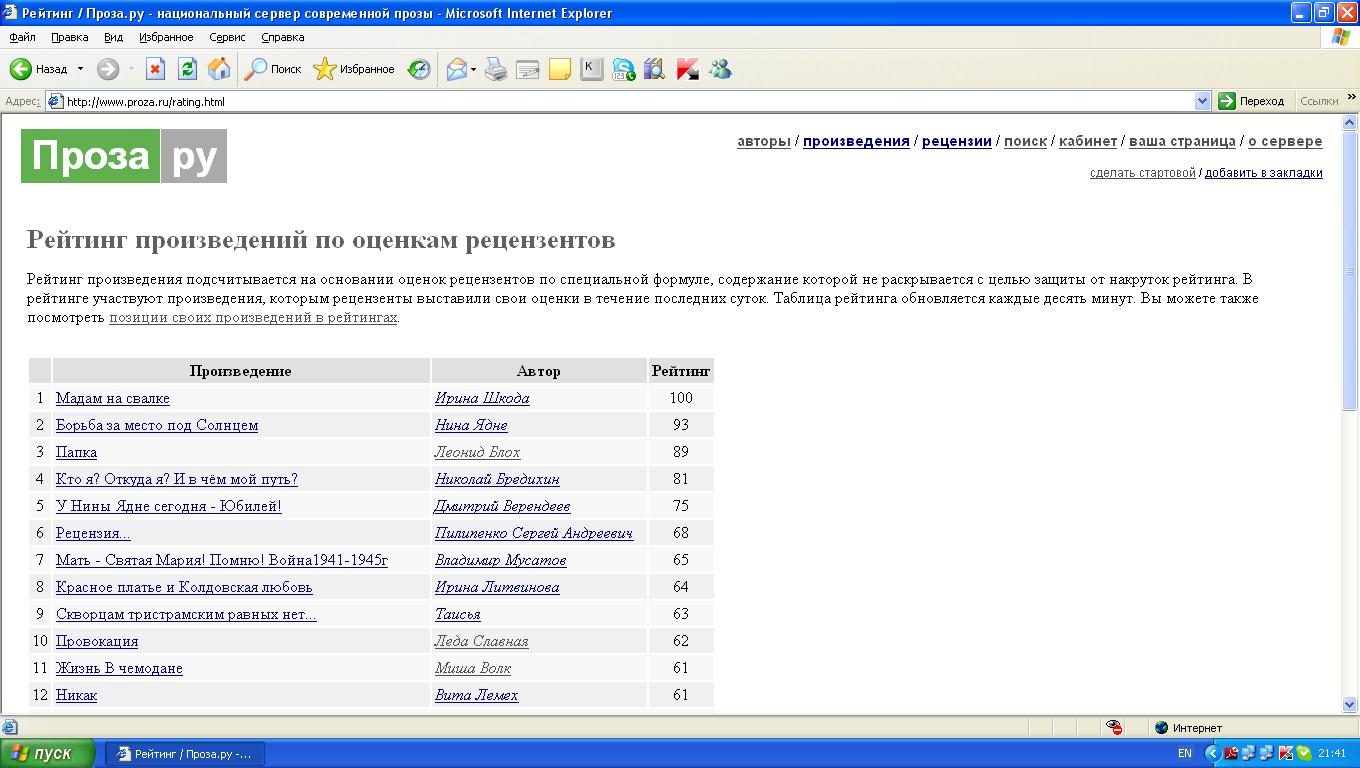Image resolution: width=1360 pixels, height=768 pixels.
Task: Click the Research books toolbar icon
Action: 655,69
